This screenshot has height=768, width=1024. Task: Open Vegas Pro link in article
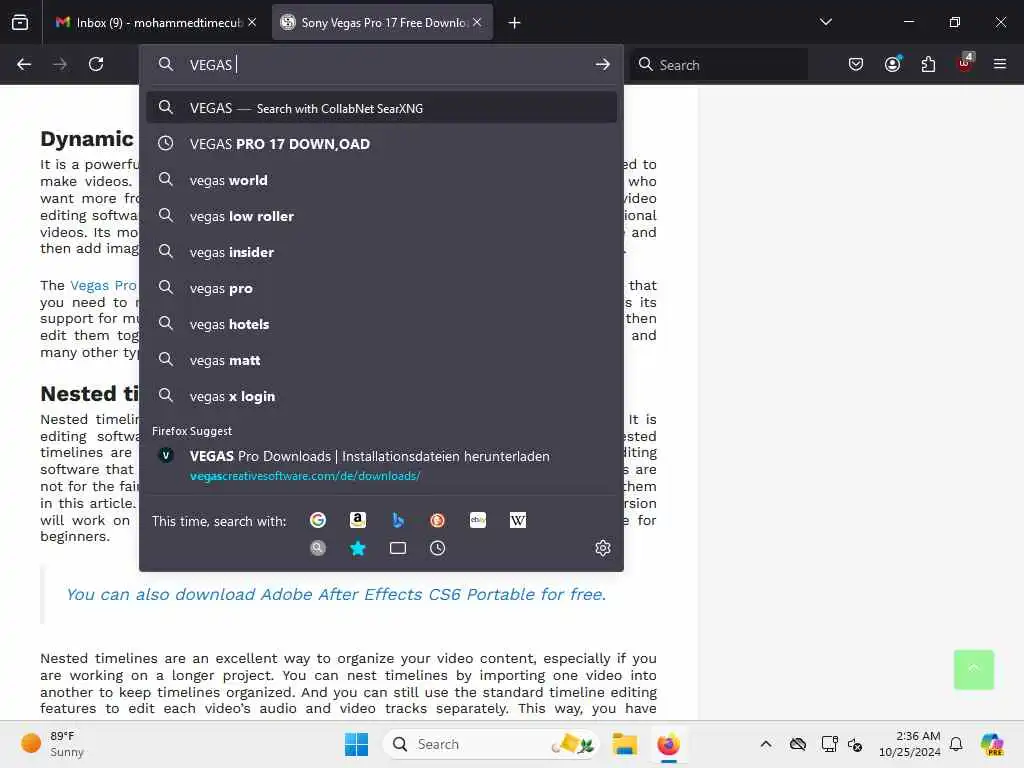point(103,285)
